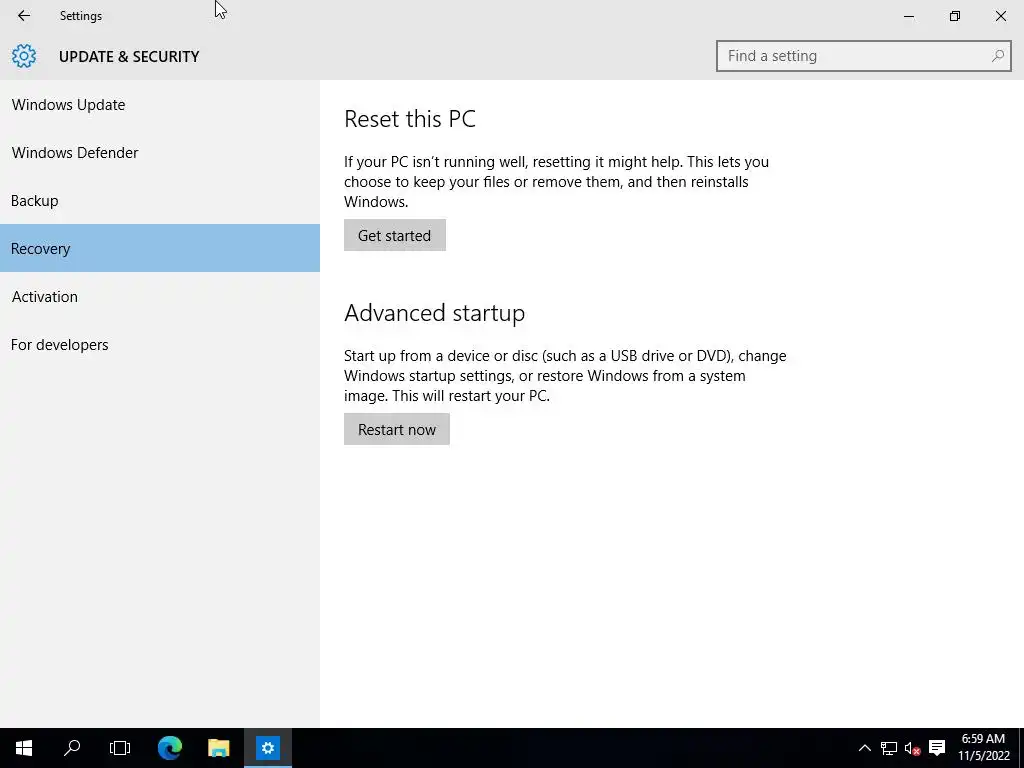Launch Microsoft Edge from the taskbar
1024x768 pixels.
(170, 748)
